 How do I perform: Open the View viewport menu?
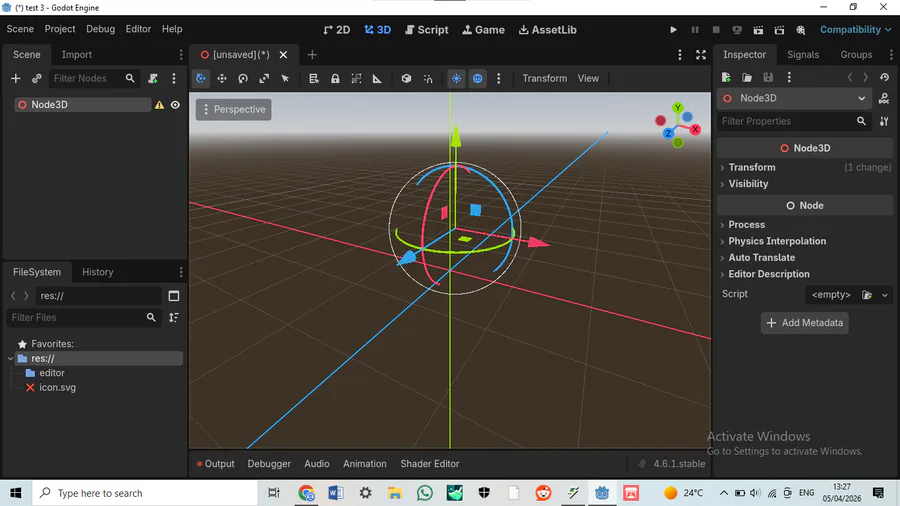click(588, 79)
